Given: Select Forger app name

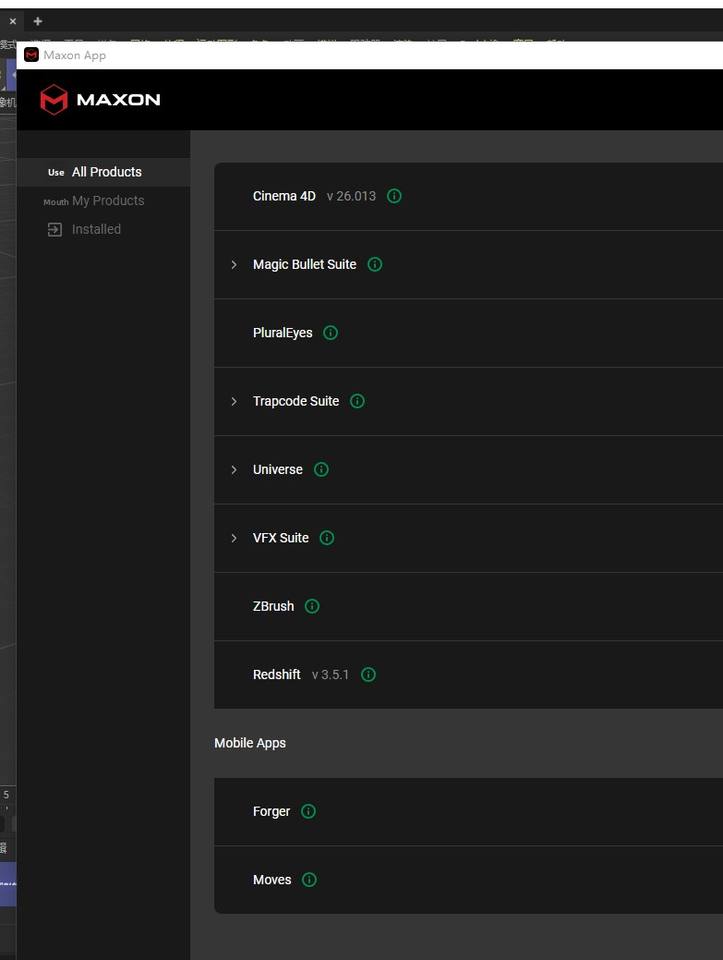Looking at the screenshot, I should [271, 812].
